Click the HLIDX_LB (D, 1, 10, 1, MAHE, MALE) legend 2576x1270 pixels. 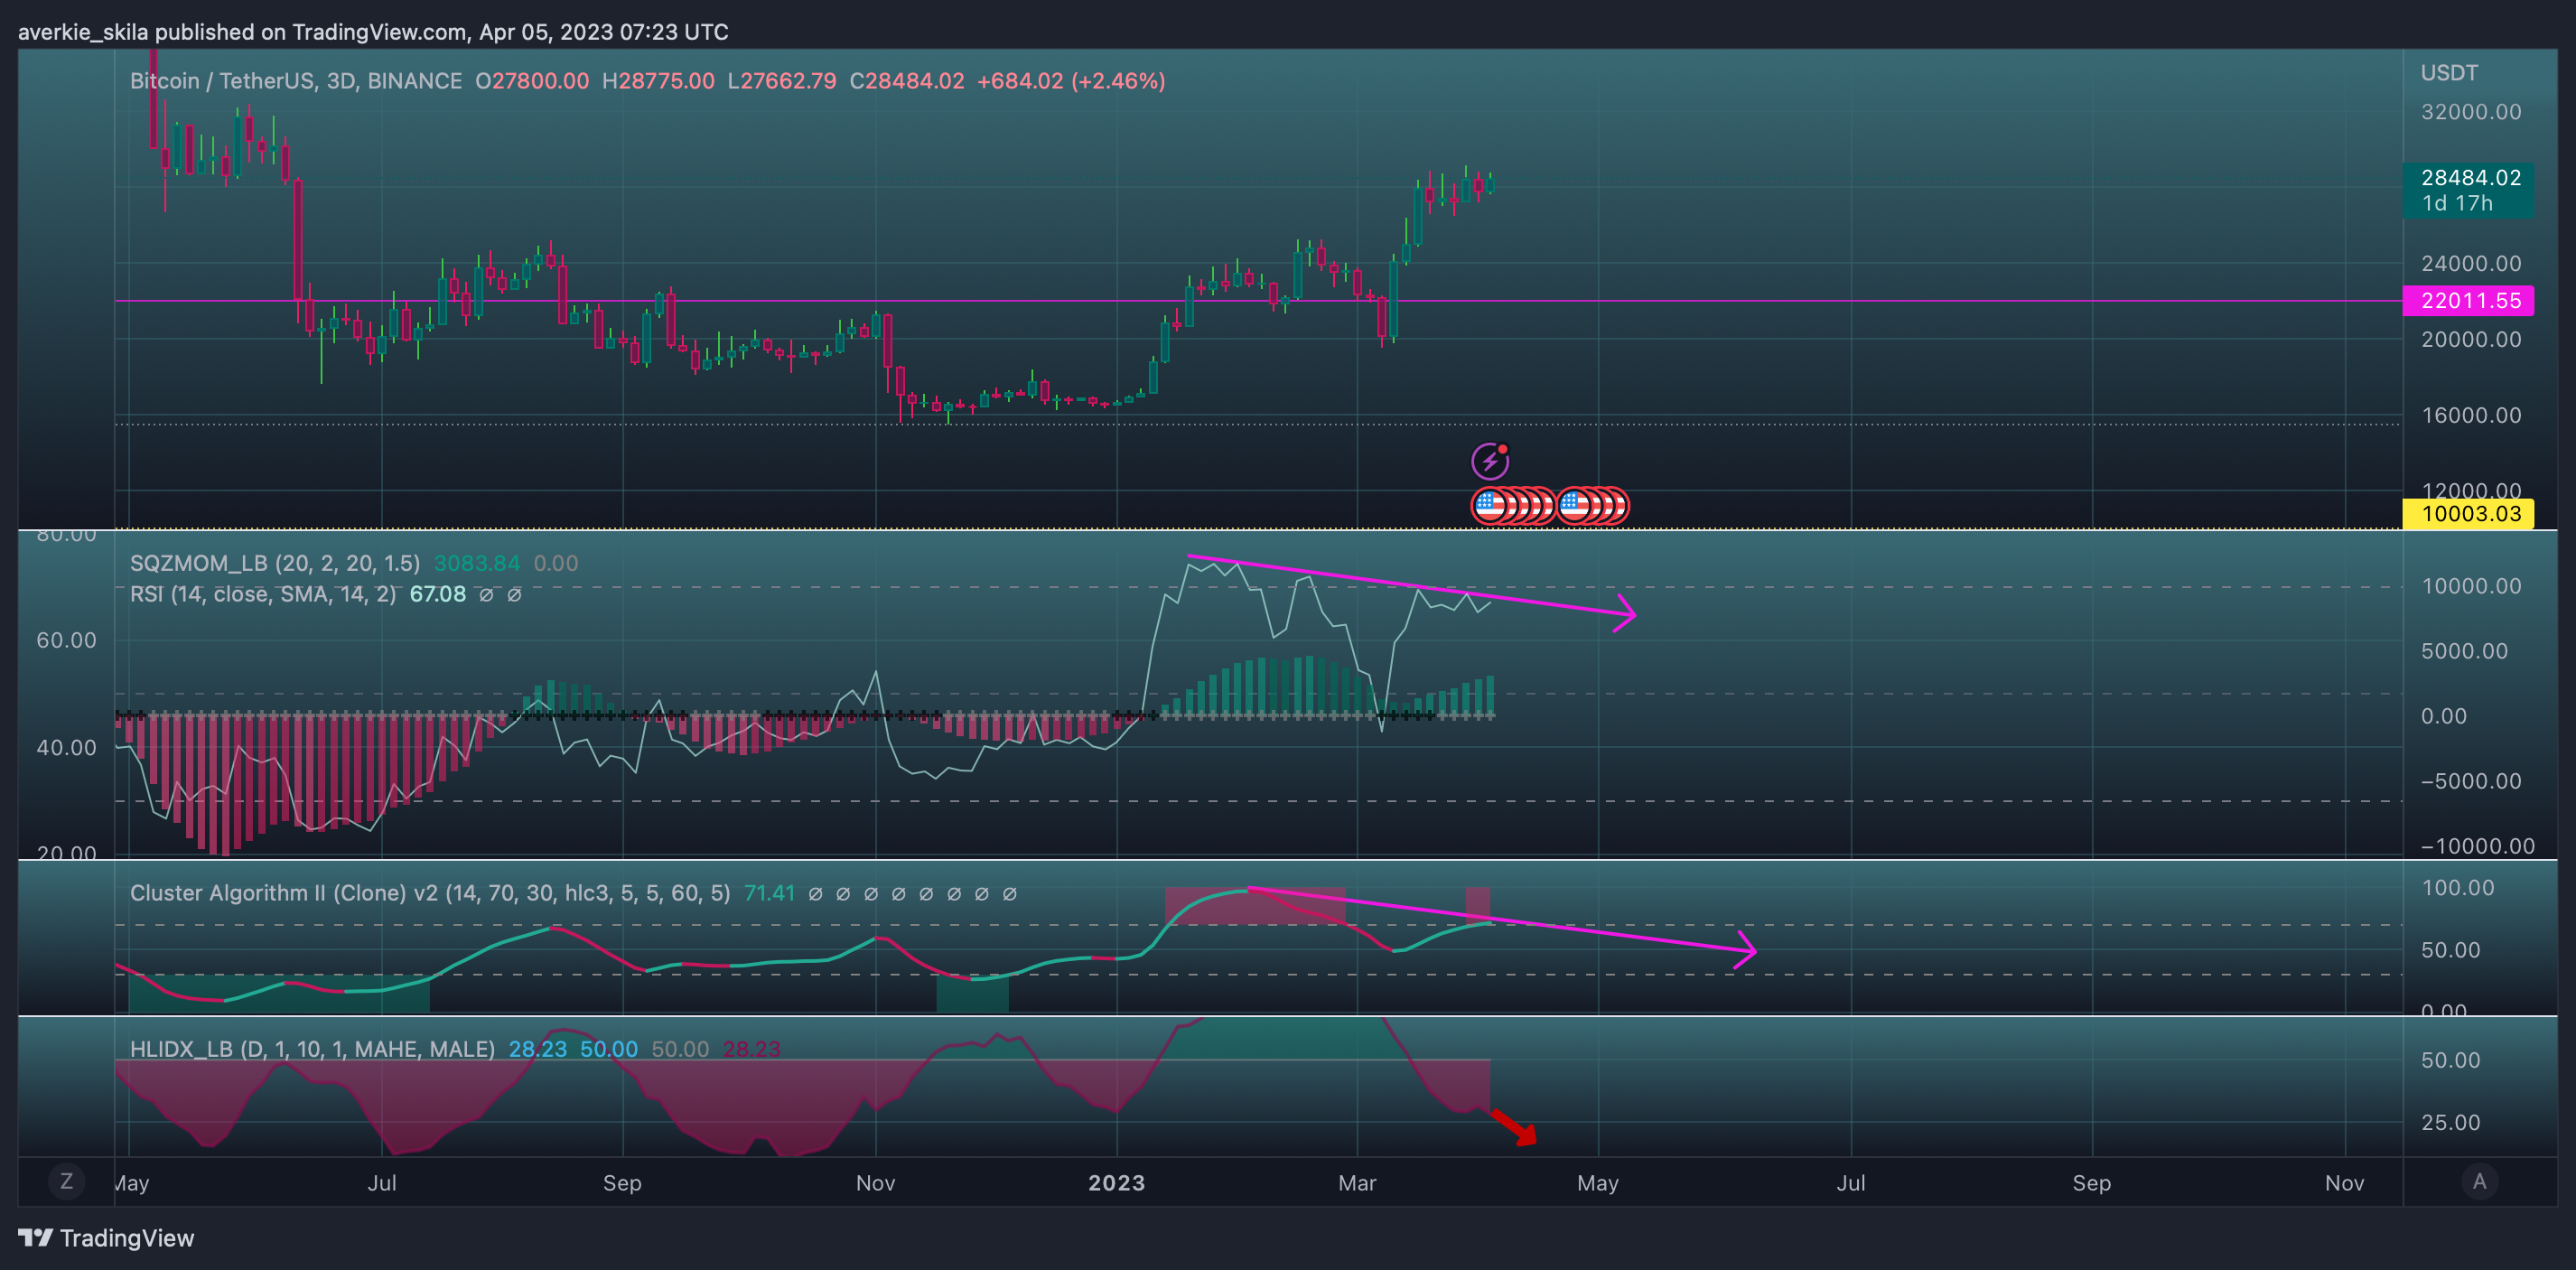[312, 1049]
